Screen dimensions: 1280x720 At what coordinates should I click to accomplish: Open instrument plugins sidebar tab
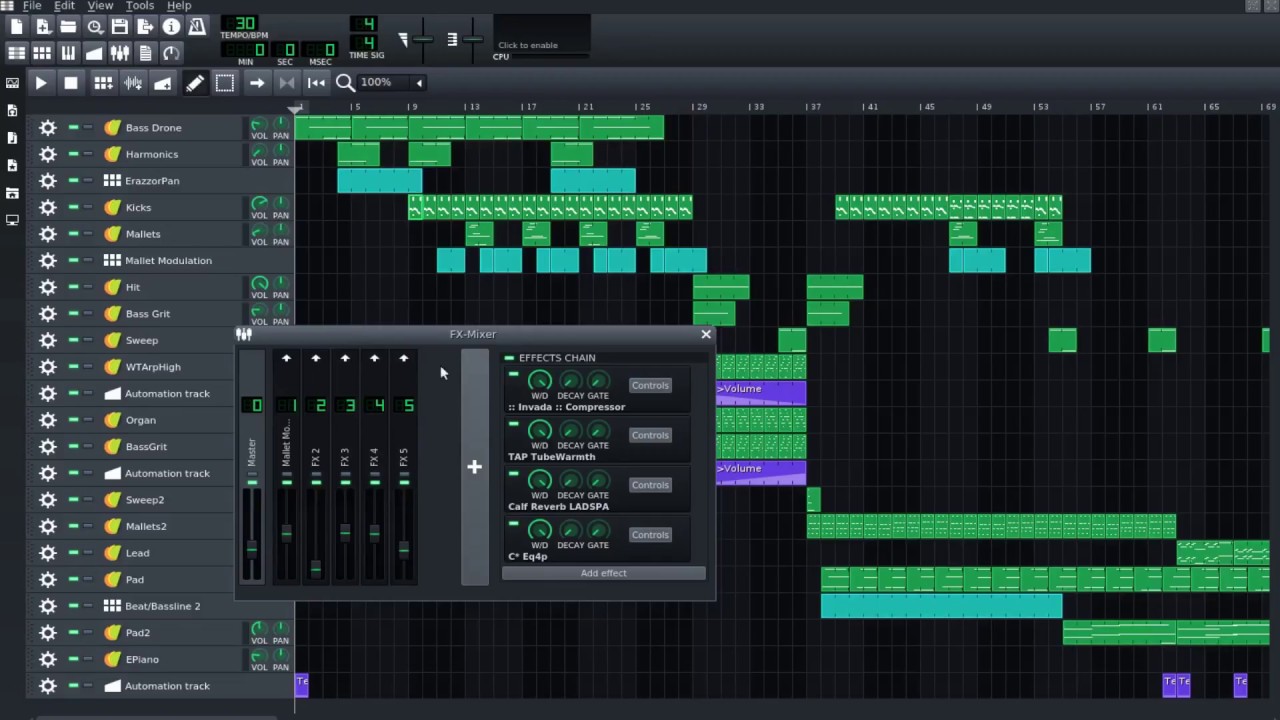12,83
